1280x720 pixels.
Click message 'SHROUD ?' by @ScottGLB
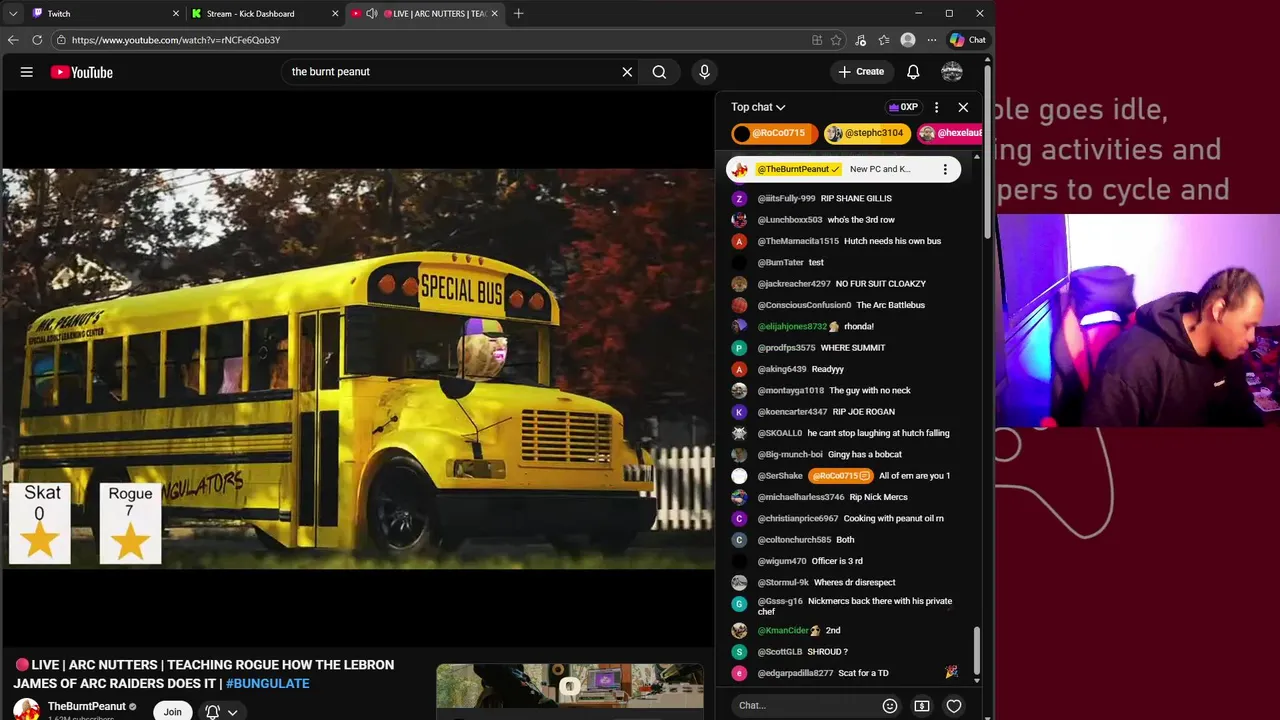point(828,652)
